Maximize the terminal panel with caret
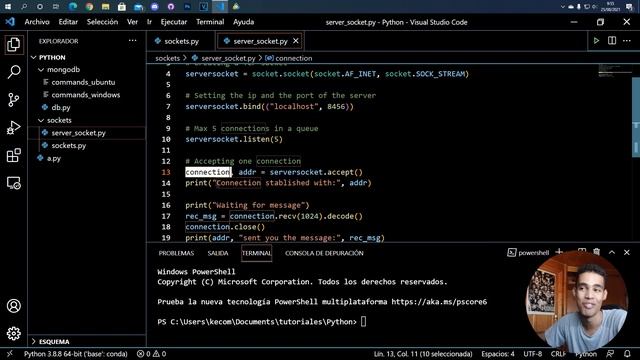 pyautogui.click(x=612, y=252)
